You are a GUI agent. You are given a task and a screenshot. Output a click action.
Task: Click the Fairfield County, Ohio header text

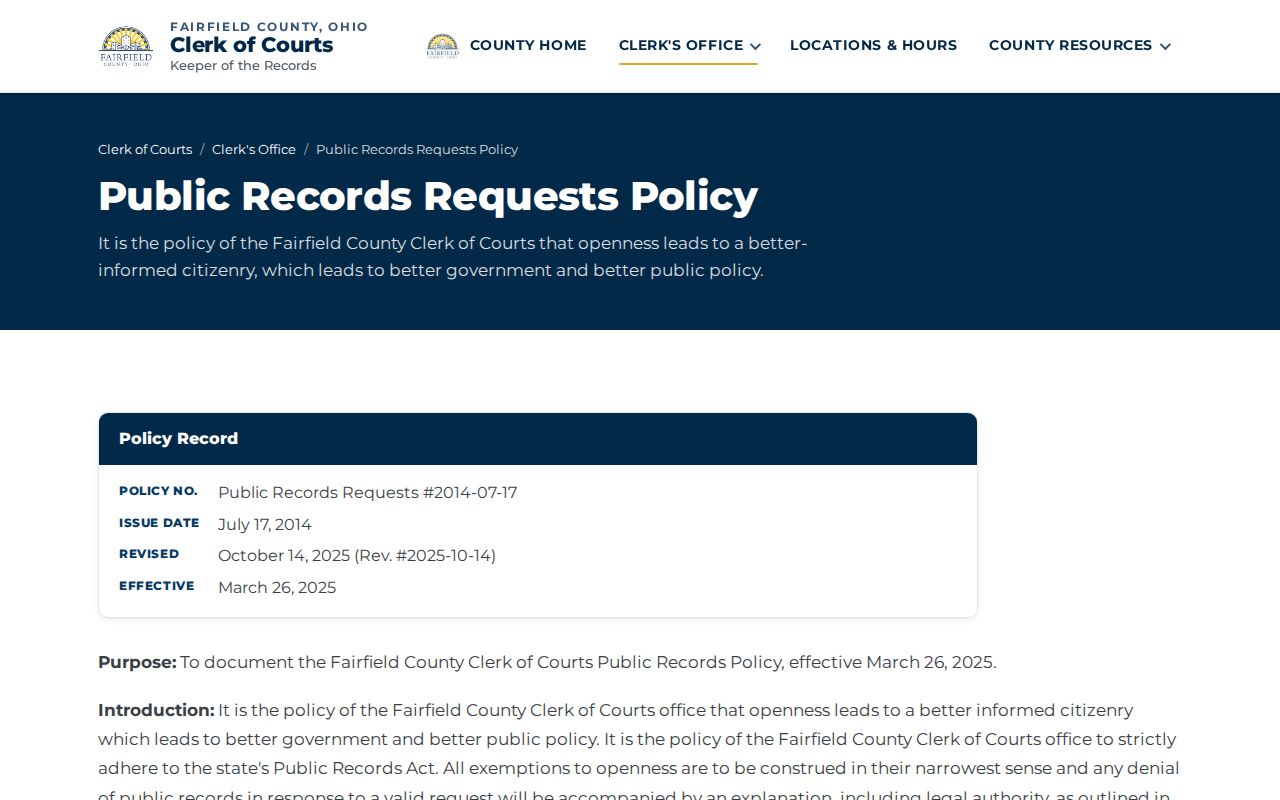pos(269,27)
